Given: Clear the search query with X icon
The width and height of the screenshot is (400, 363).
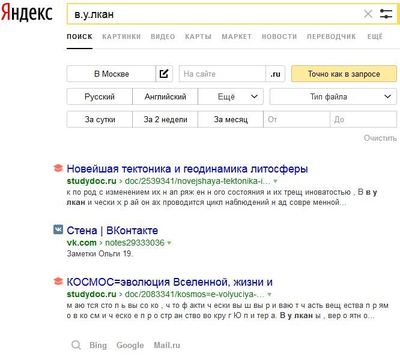Looking at the screenshot, I should 368,14.
